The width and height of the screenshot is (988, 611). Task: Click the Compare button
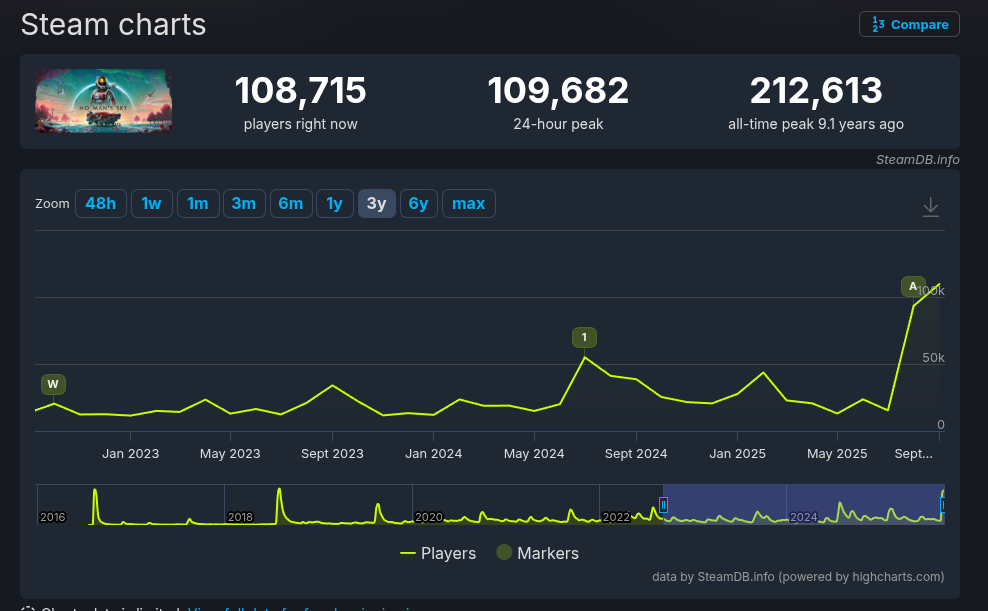coord(909,25)
